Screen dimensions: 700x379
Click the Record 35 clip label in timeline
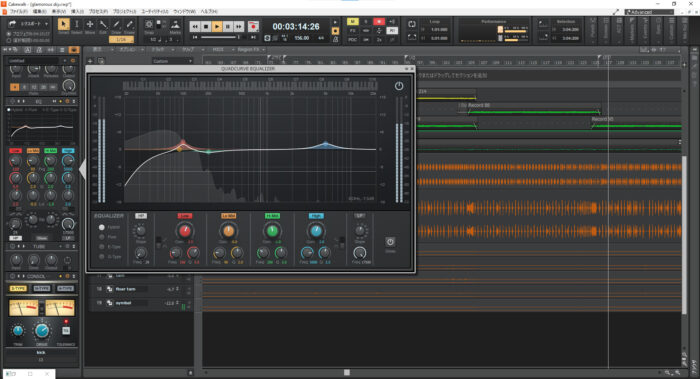coord(602,119)
